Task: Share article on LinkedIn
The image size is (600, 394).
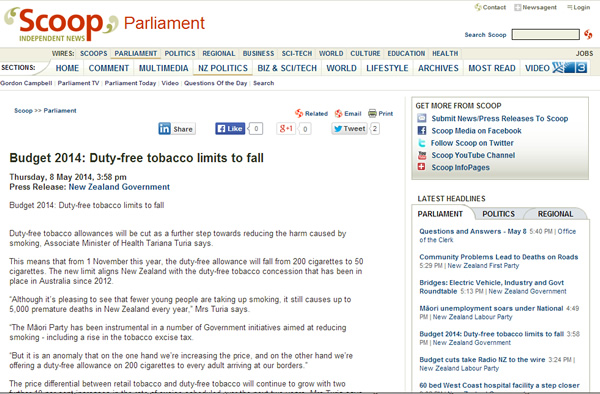Action: [177, 129]
